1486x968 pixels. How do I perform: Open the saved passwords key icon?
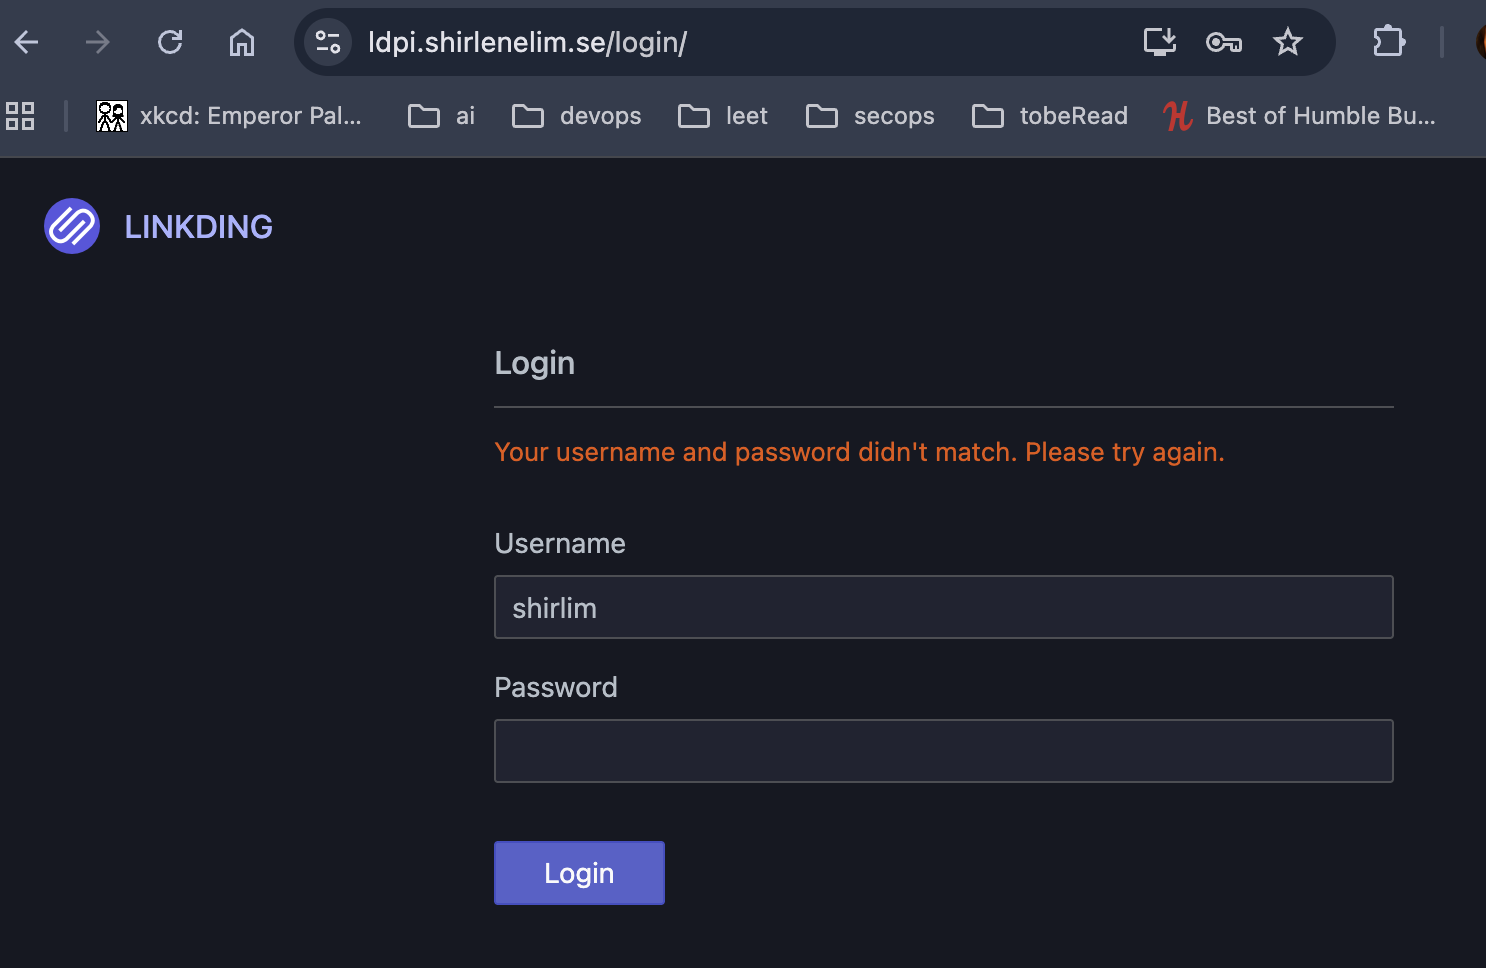(x=1224, y=42)
